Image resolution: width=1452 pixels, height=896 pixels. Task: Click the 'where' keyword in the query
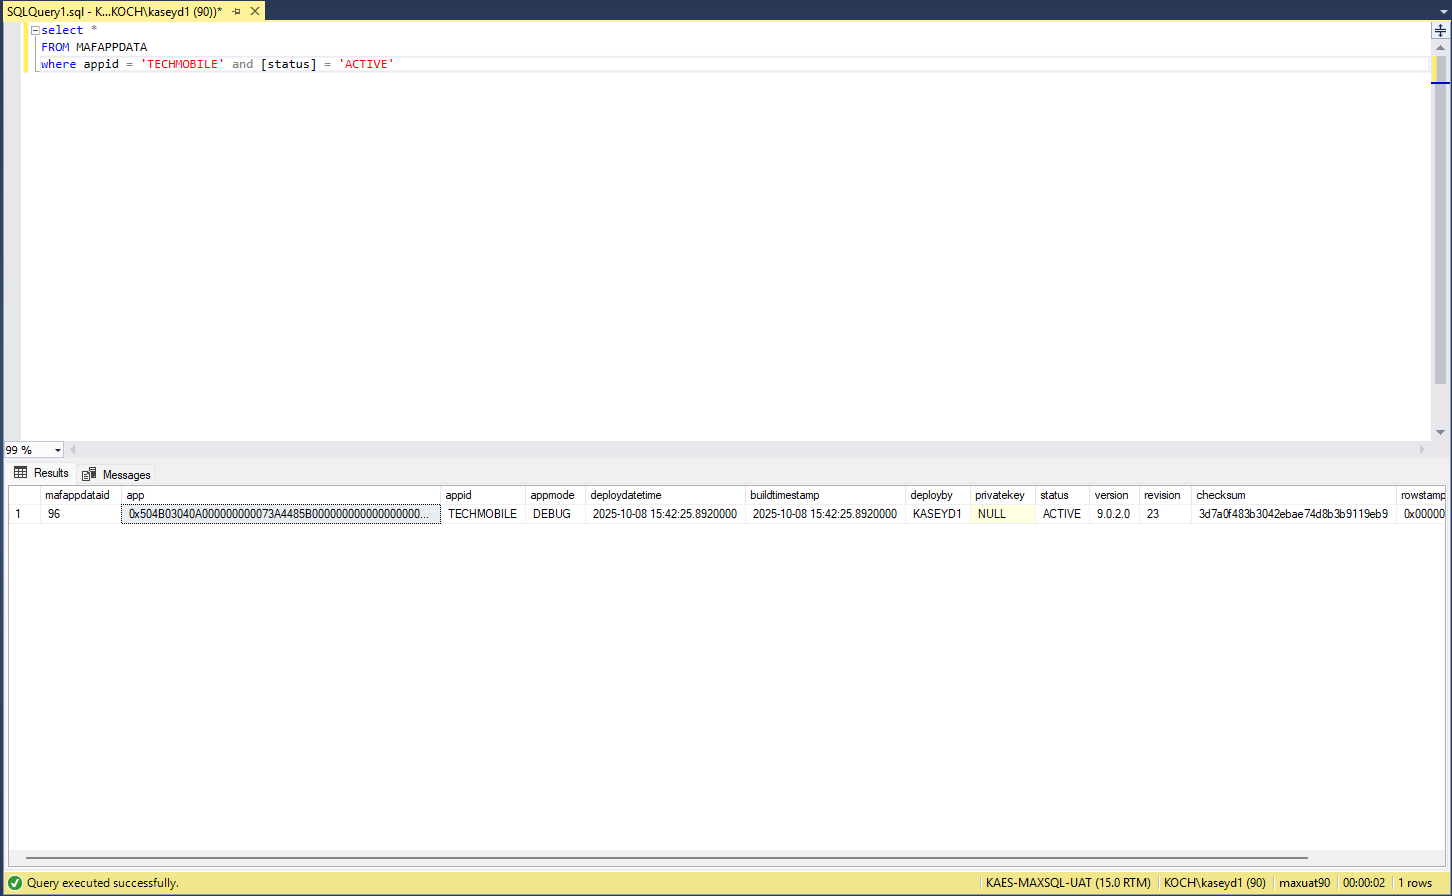click(58, 64)
